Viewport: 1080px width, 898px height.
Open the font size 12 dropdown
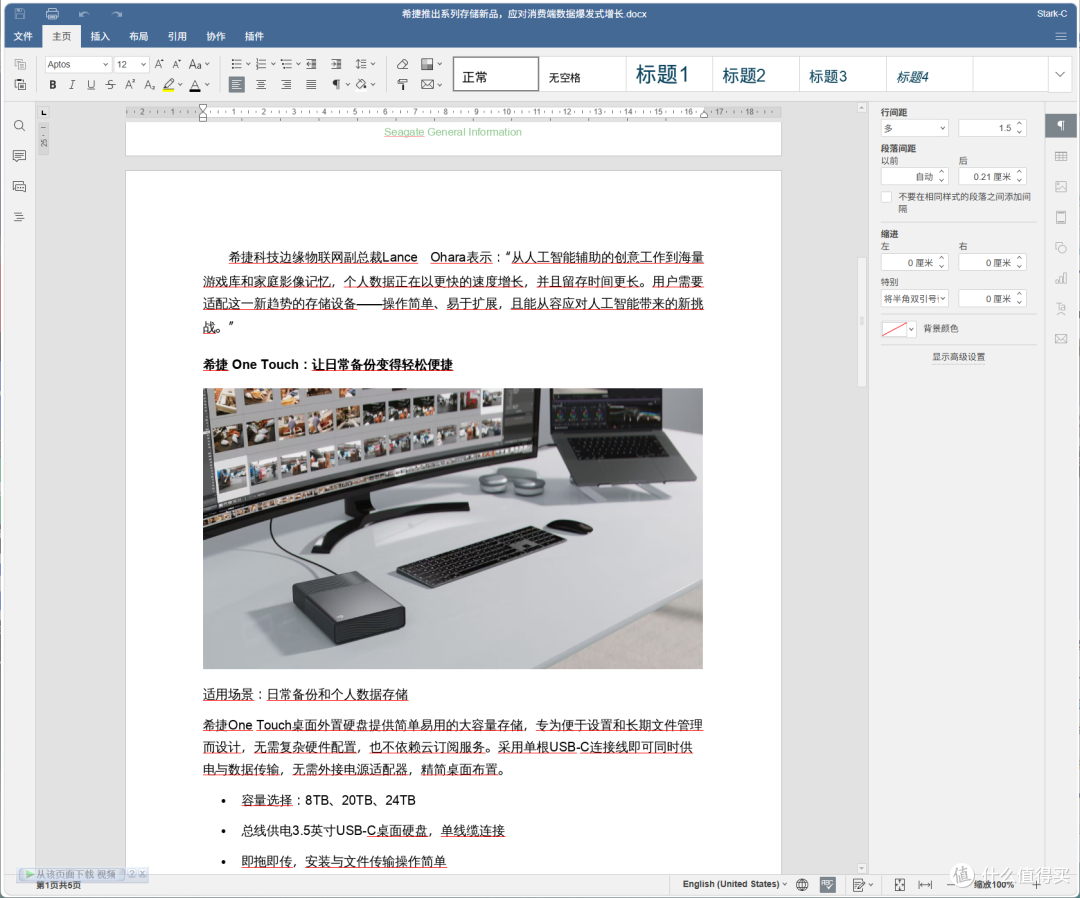(143, 64)
